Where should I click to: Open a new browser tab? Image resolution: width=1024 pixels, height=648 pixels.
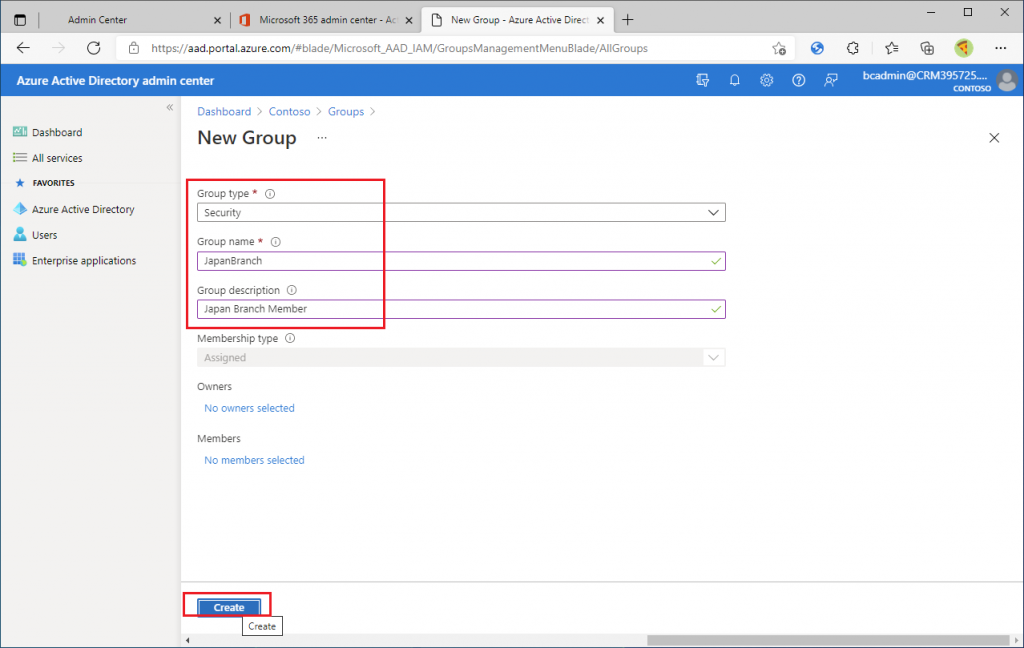click(628, 20)
